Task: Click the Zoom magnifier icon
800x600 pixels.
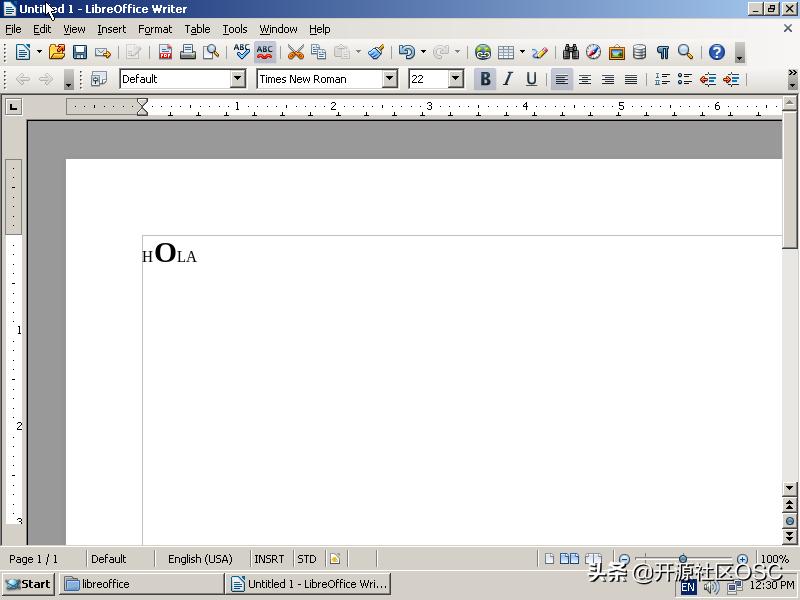Action: pos(685,52)
